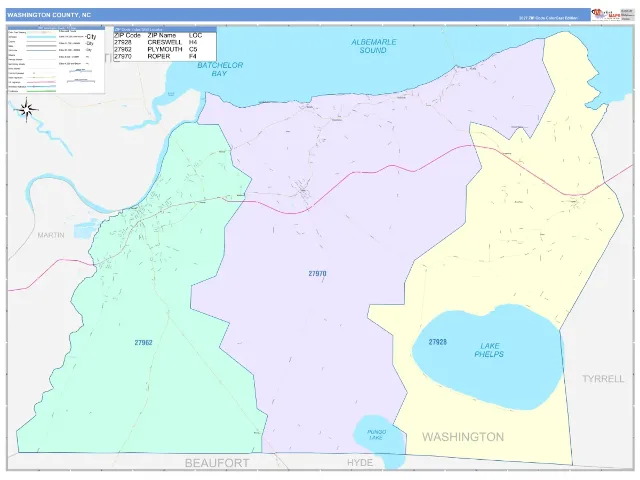Click 'ROPER' in the ZIP index table
The width and height of the screenshot is (640, 480).
tap(159, 56)
